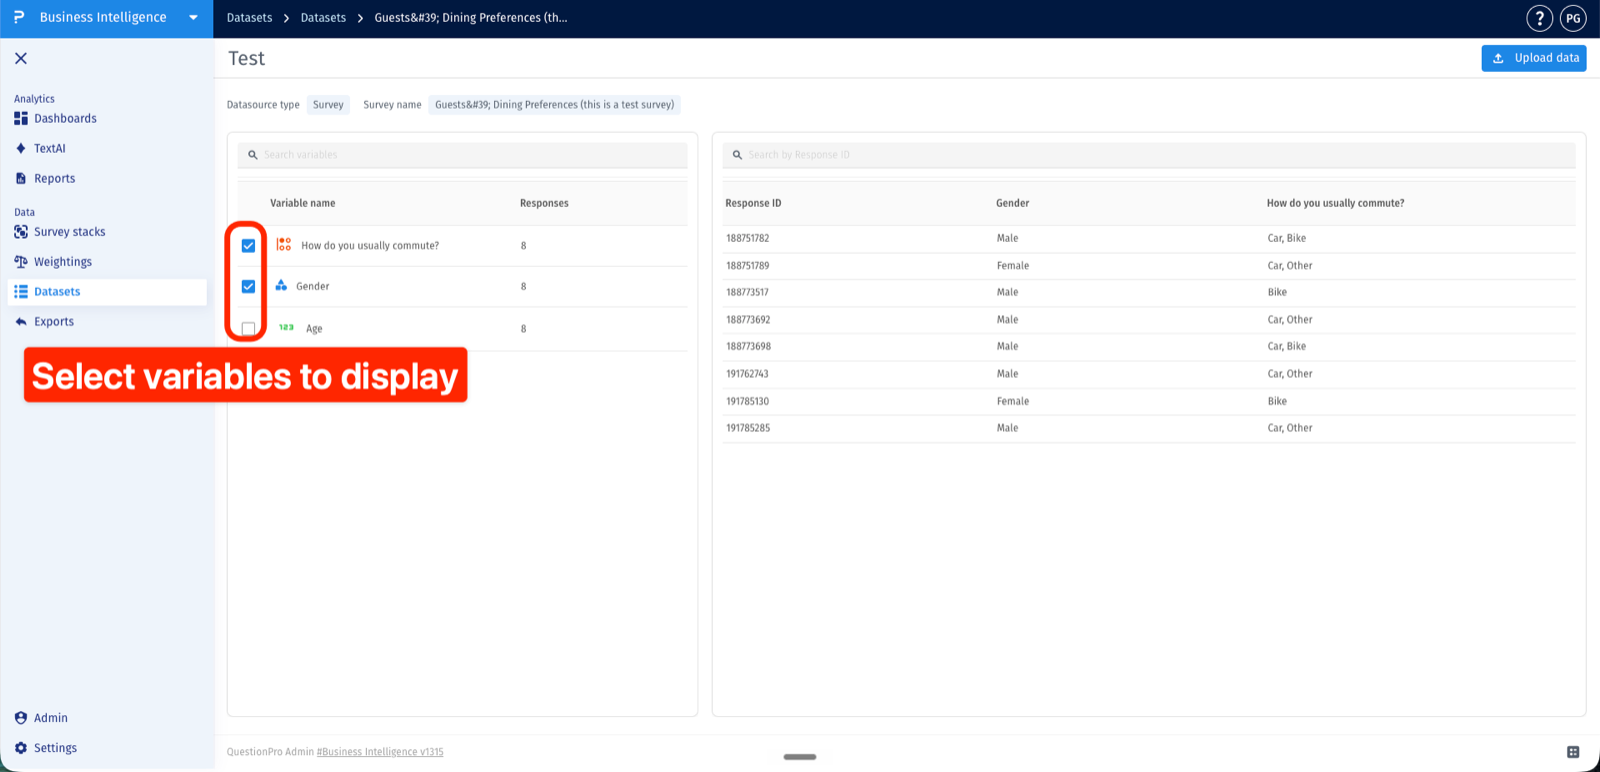Click the second Datasets breadcrumb link
The image size is (1600, 772).
pyautogui.click(x=323, y=18)
